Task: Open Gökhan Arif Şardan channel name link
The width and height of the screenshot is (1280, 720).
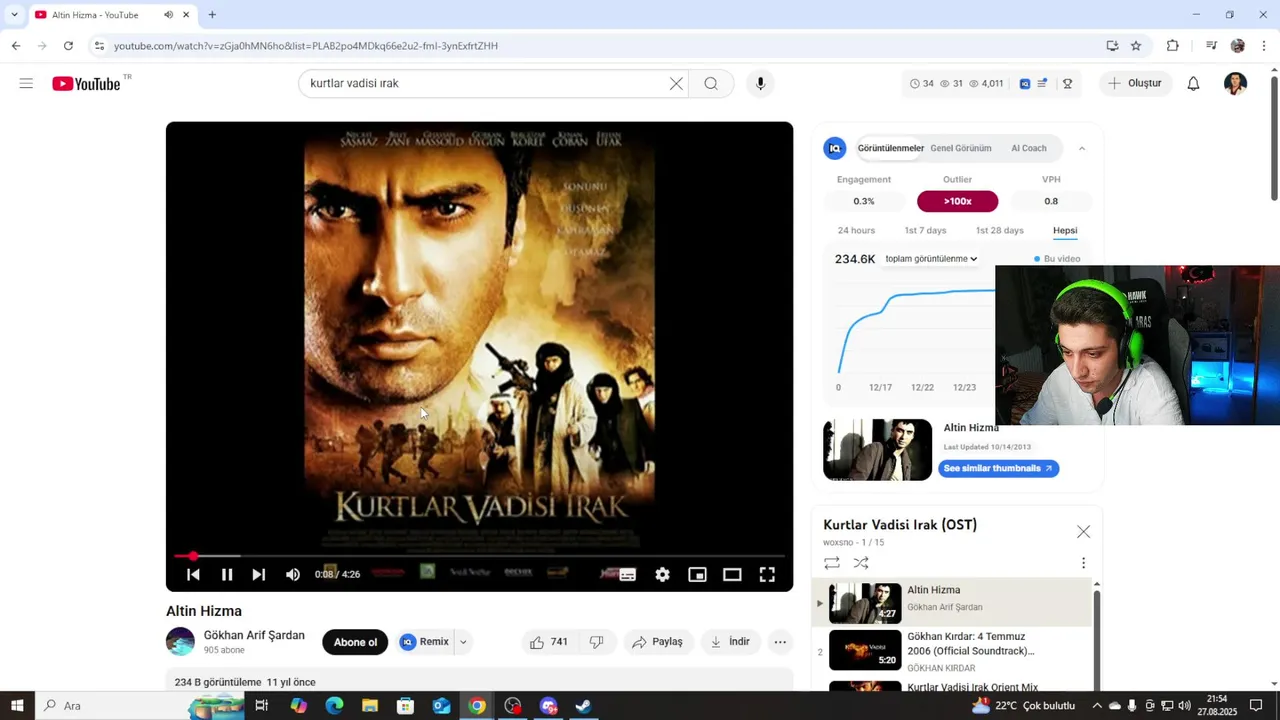Action: pyautogui.click(x=254, y=636)
